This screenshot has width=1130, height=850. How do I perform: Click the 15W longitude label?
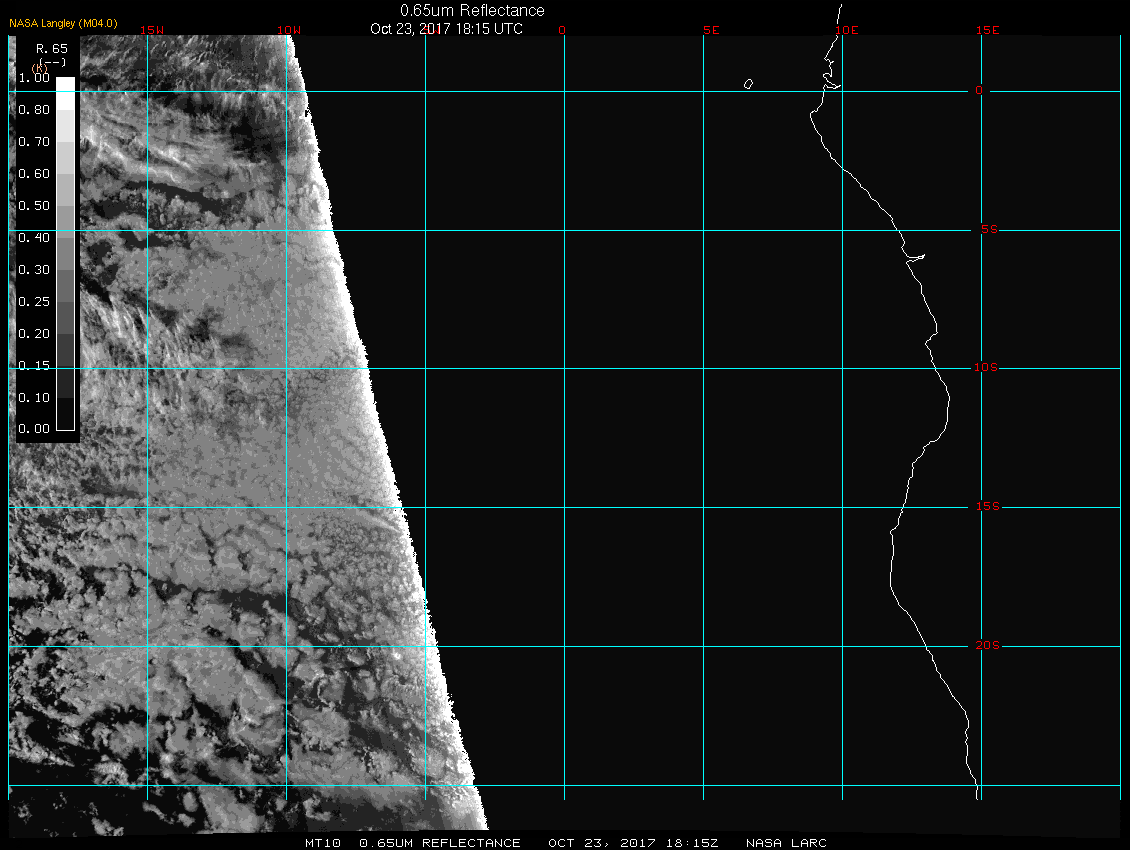click(x=151, y=30)
